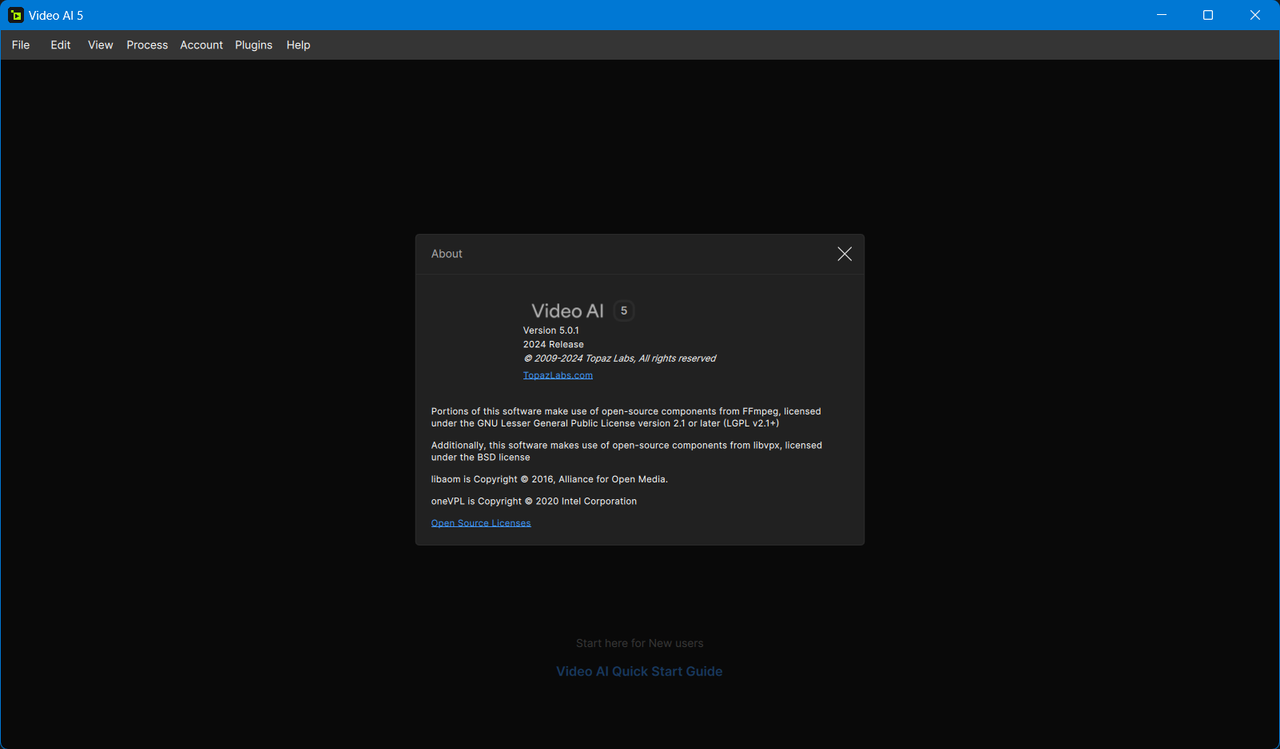Open the Process menu
Image resolution: width=1280 pixels, height=749 pixels.
tap(146, 44)
